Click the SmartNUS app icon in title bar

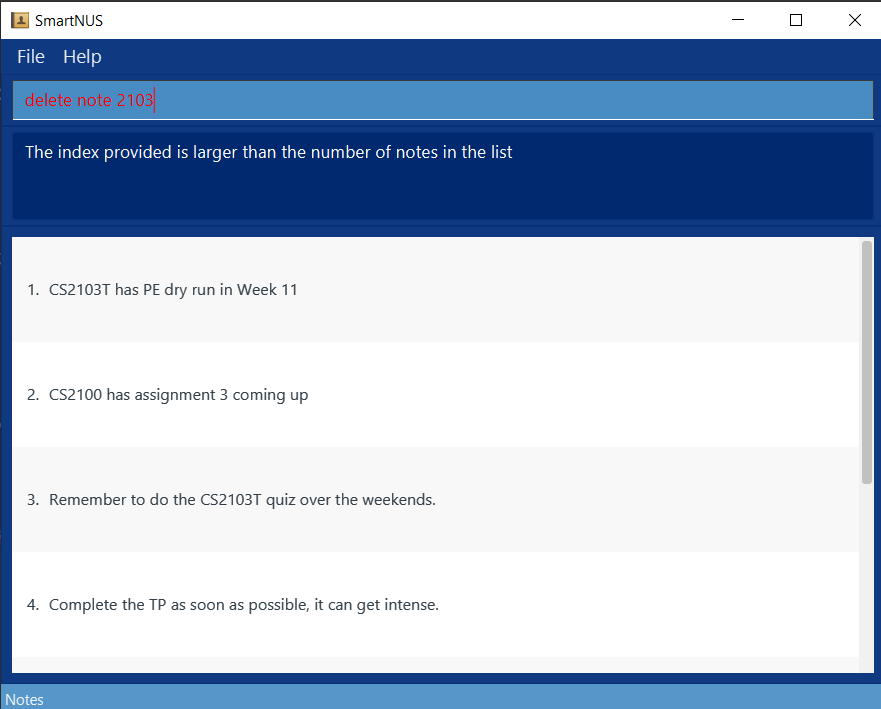(19, 20)
